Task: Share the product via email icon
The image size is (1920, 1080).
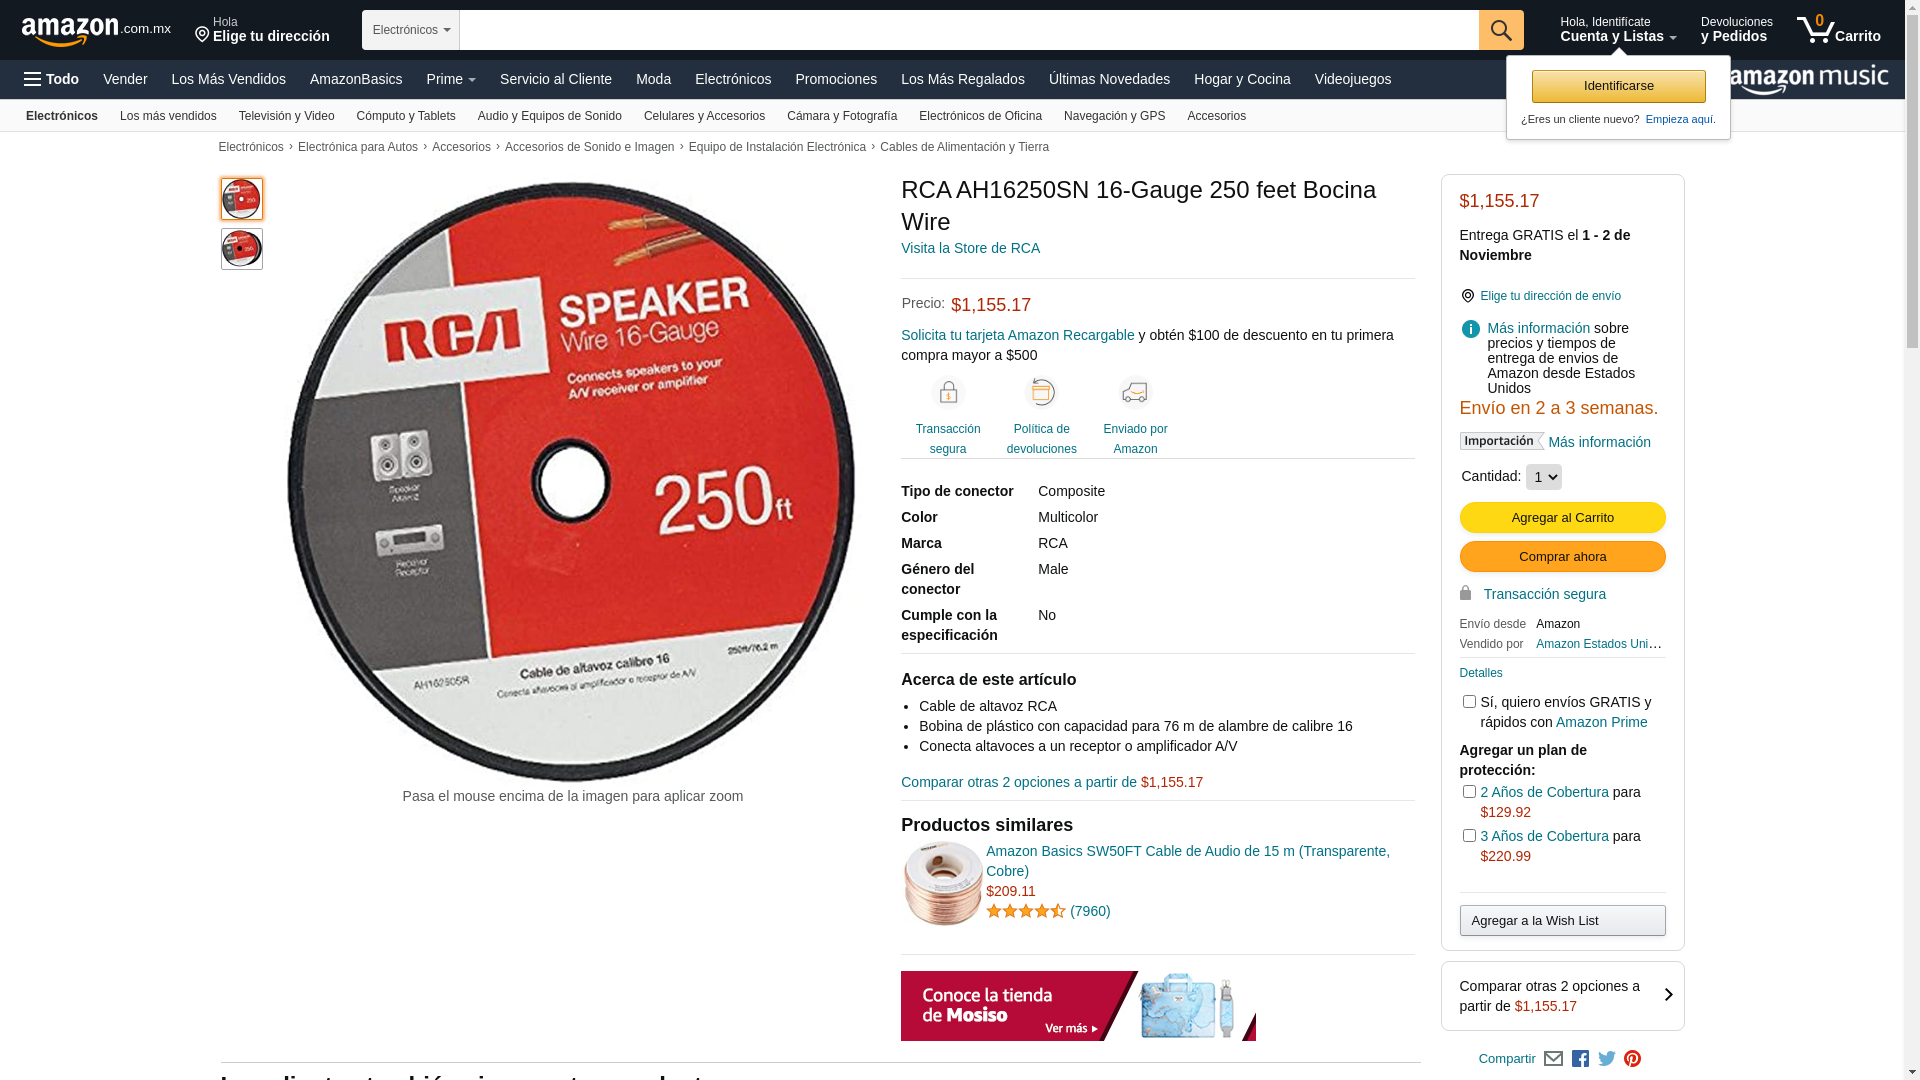Action: pyautogui.click(x=1553, y=1058)
